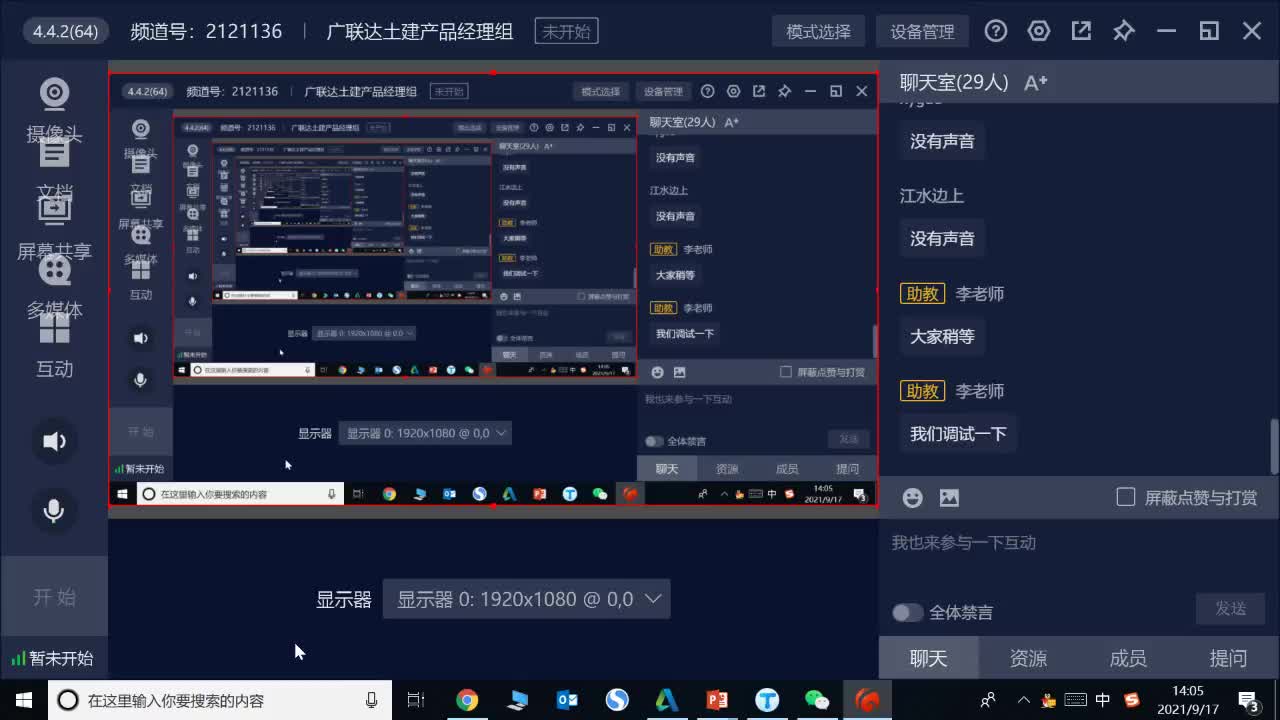Open Outlook from the taskbar
The height and width of the screenshot is (720, 1280).
pos(567,700)
